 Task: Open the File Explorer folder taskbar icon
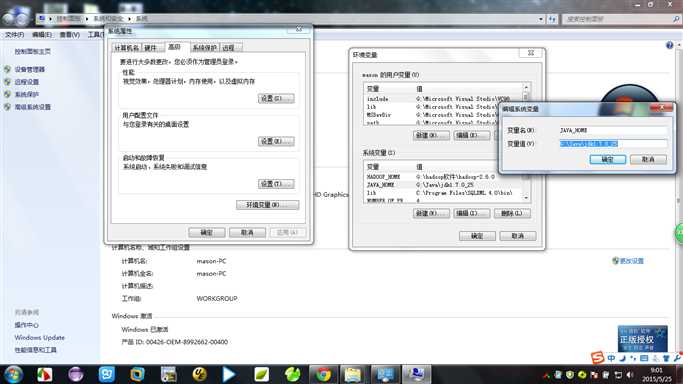(353, 374)
